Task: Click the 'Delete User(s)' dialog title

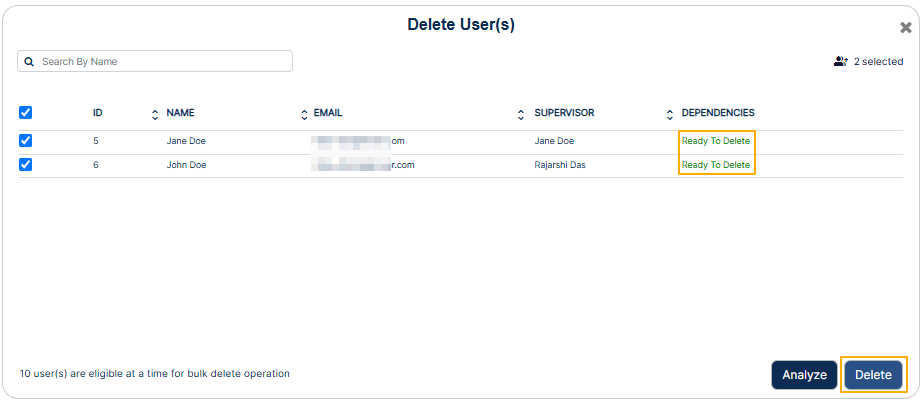Action: coord(461,25)
